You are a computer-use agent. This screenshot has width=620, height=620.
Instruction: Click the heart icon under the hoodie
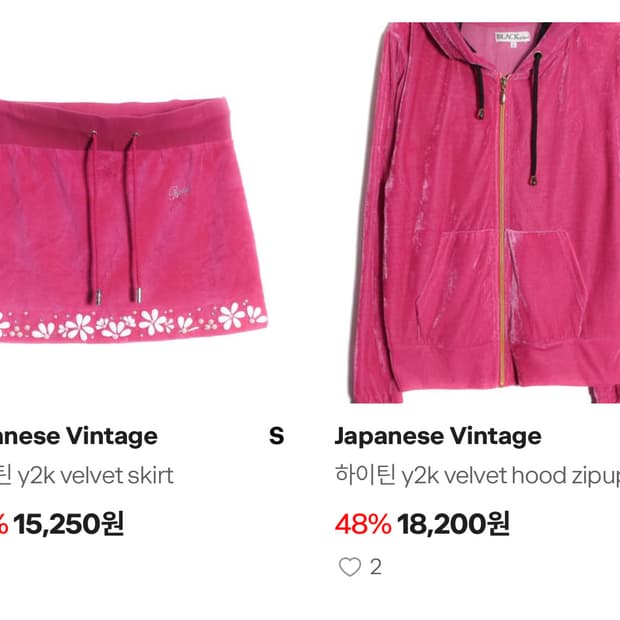click(349, 568)
